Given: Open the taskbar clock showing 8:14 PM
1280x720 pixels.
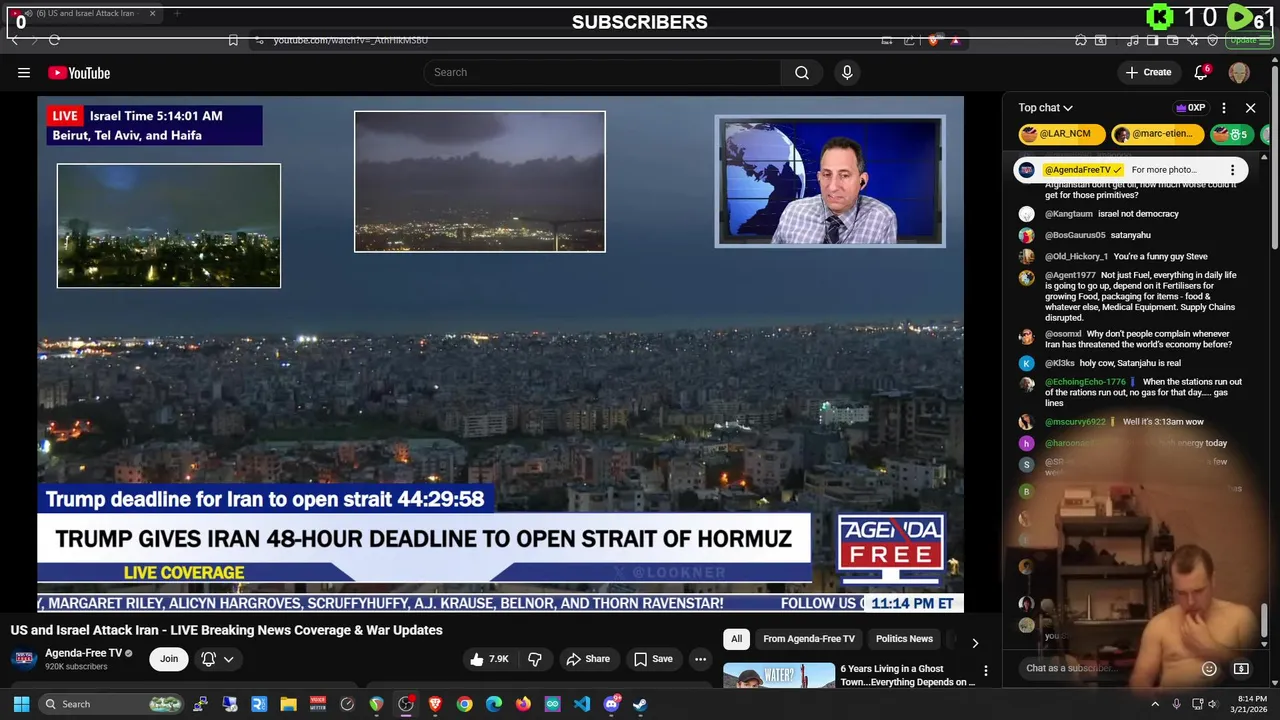Looking at the screenshot, I should click(x=1252, y=704).
